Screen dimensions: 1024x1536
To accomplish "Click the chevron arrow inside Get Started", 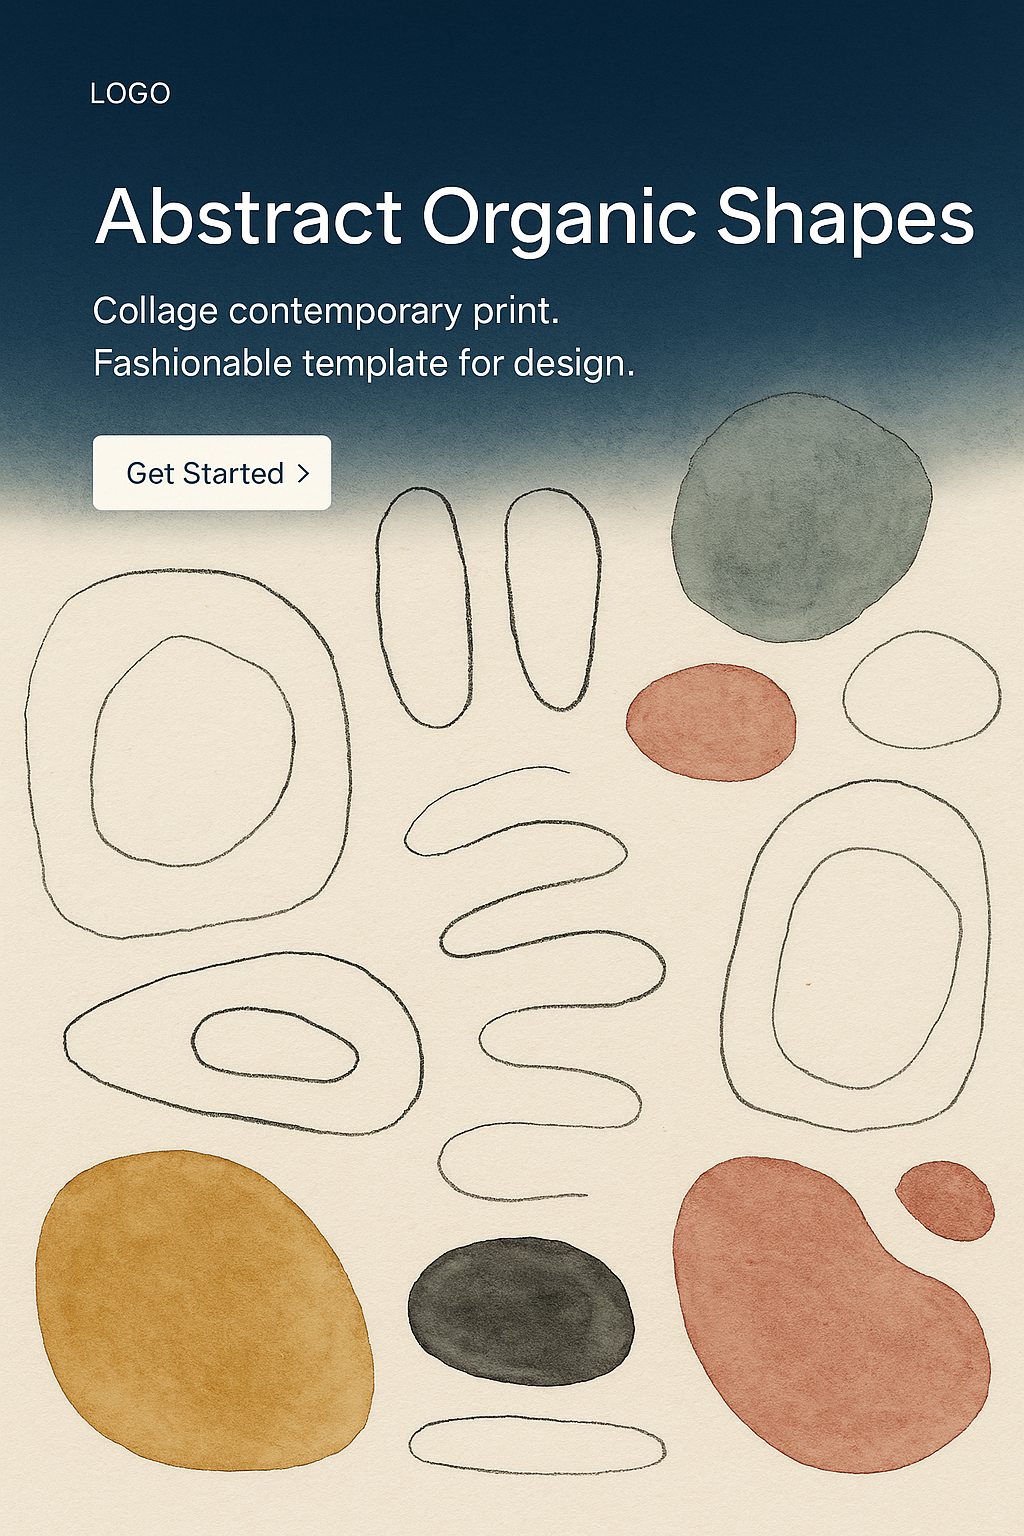I will [x=304, y=473].
